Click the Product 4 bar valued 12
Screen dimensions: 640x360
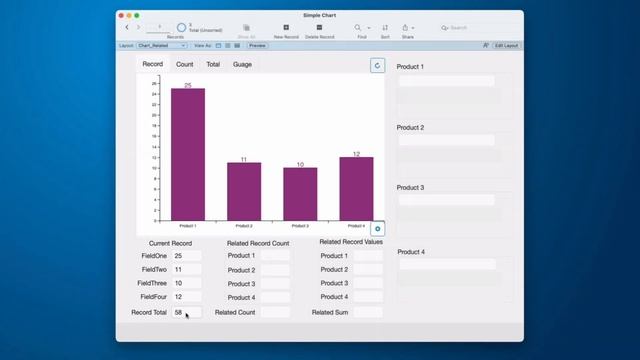356,189
